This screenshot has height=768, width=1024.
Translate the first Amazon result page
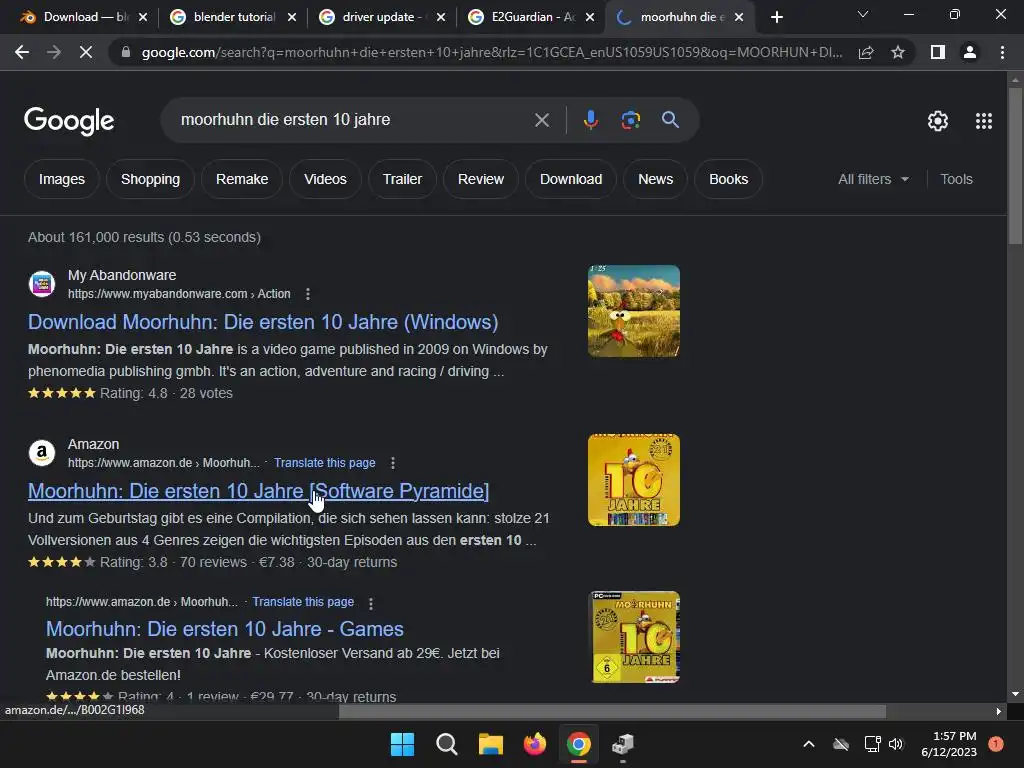325,463
